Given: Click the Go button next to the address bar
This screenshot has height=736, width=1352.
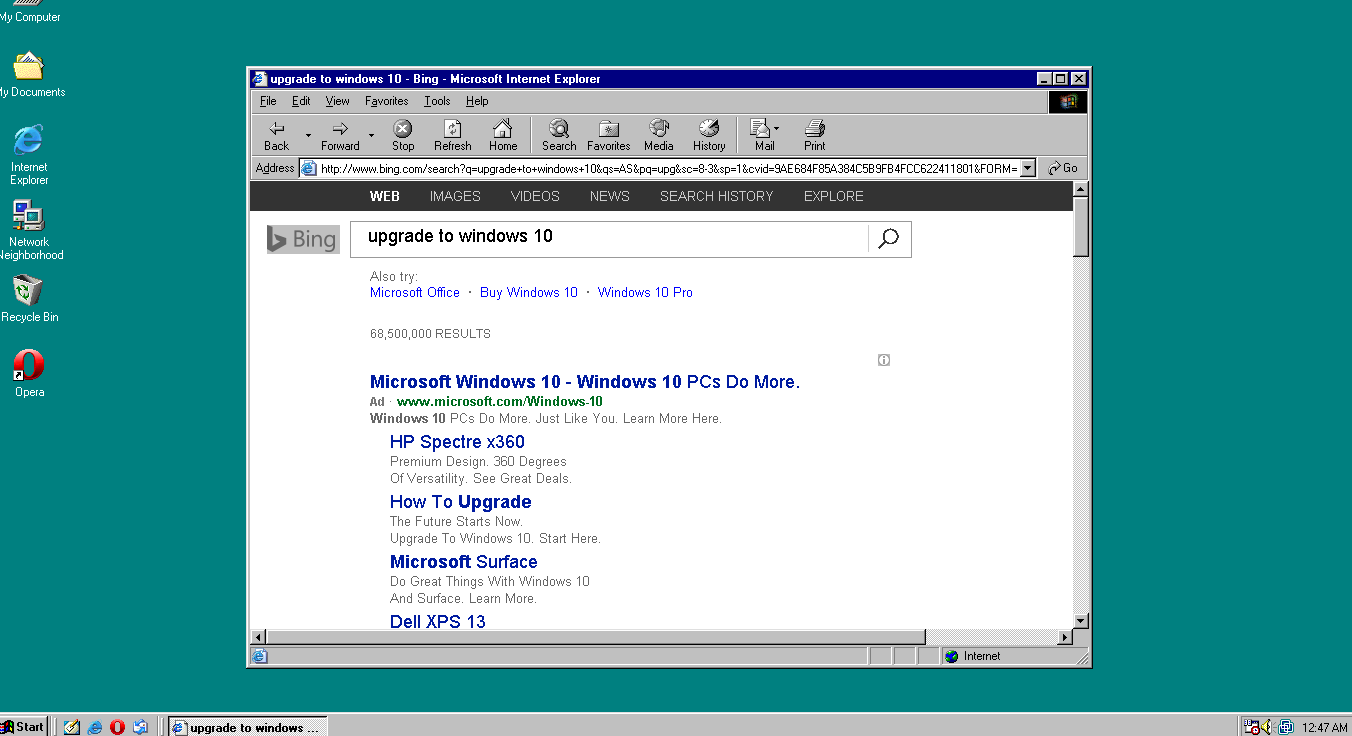Looking at the screenshot, I should [1063, 168].
